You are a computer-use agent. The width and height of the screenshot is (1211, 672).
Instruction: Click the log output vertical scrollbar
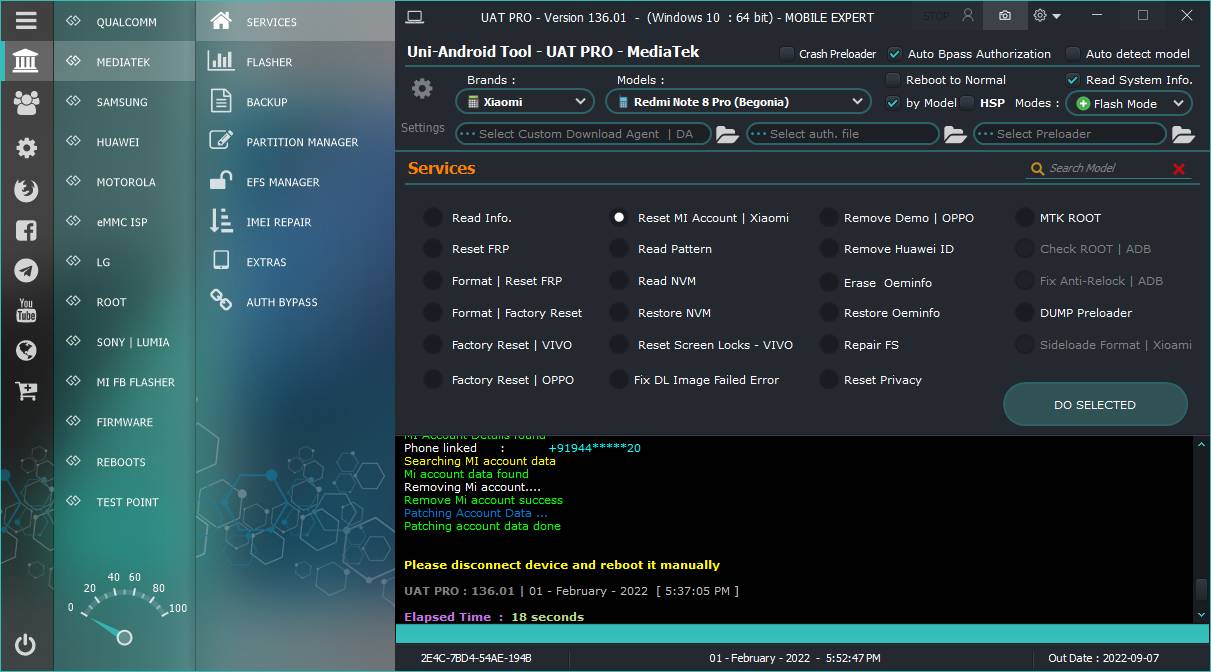[1201, 528]
